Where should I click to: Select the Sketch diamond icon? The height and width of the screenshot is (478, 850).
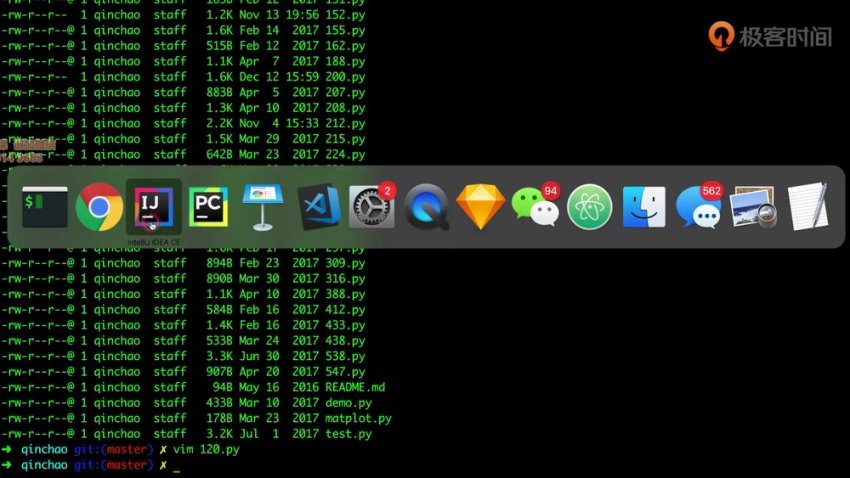click(481, 207)
